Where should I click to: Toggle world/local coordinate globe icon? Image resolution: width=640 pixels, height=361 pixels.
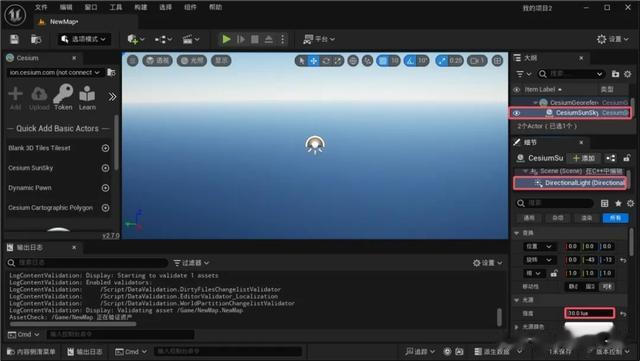point(353,61)
